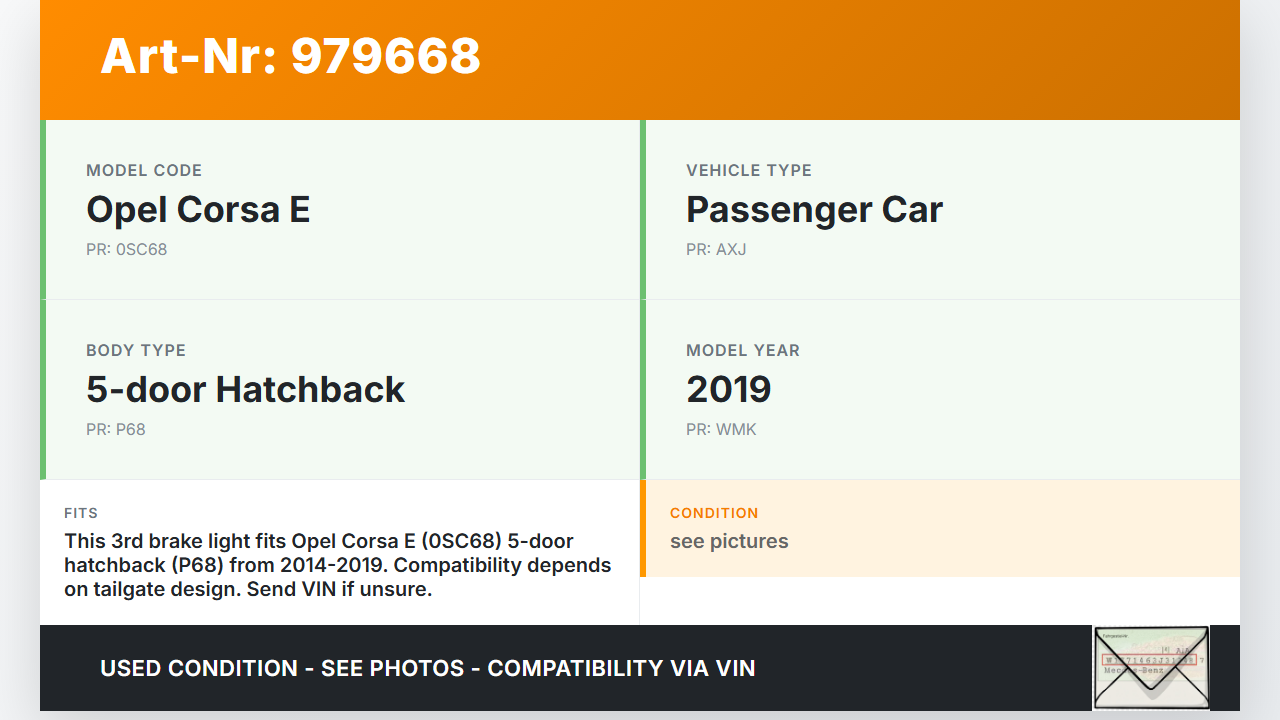Click the Art-Nr: 979668 heading
This screenshot has width=1280, height=720.
pyautogui.click(x=290, y=56)
